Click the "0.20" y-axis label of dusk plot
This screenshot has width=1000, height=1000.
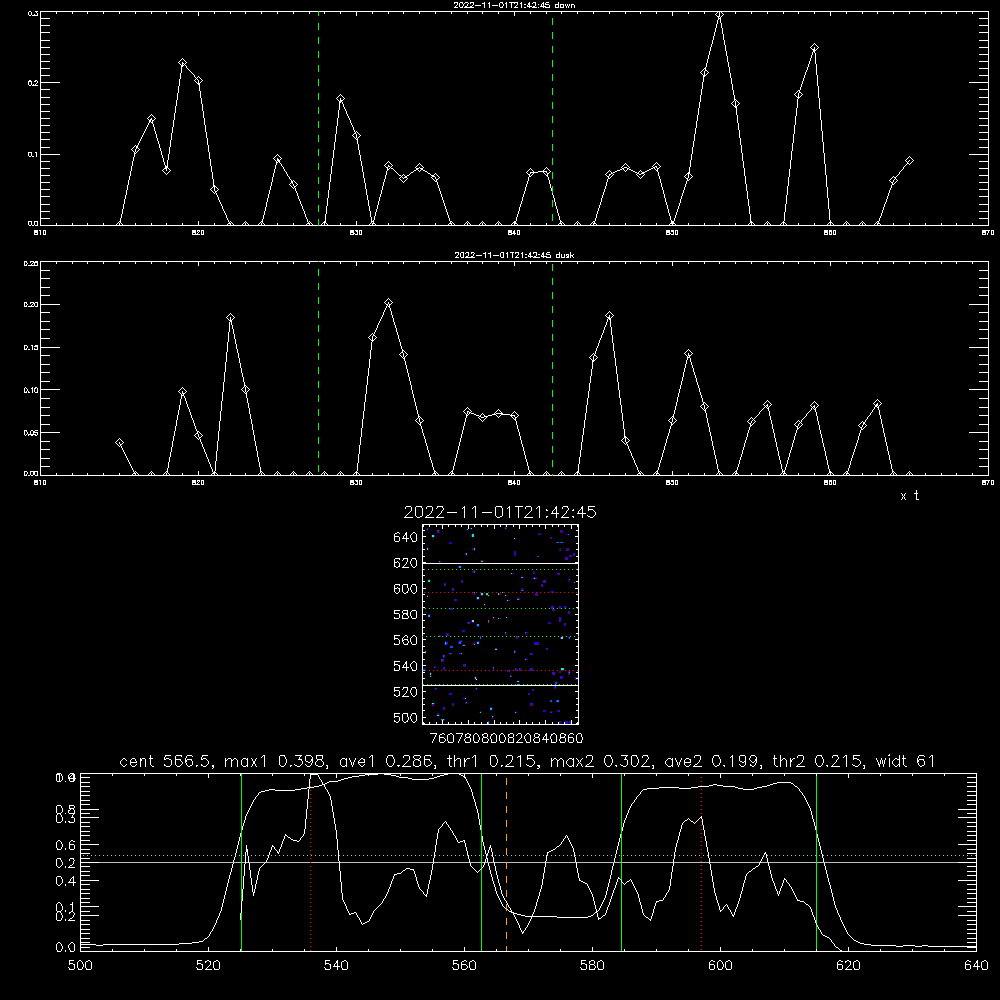click(31, 305)
